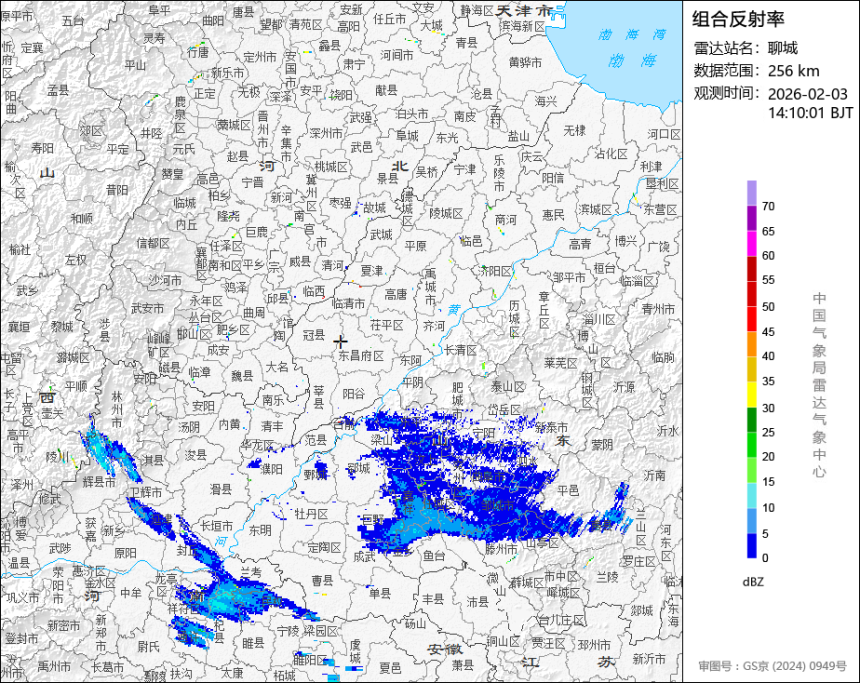The width and height of the screenshot is (860, 683).
Task: Click the 鱼台 map label
Action: (x=434, y=555)
